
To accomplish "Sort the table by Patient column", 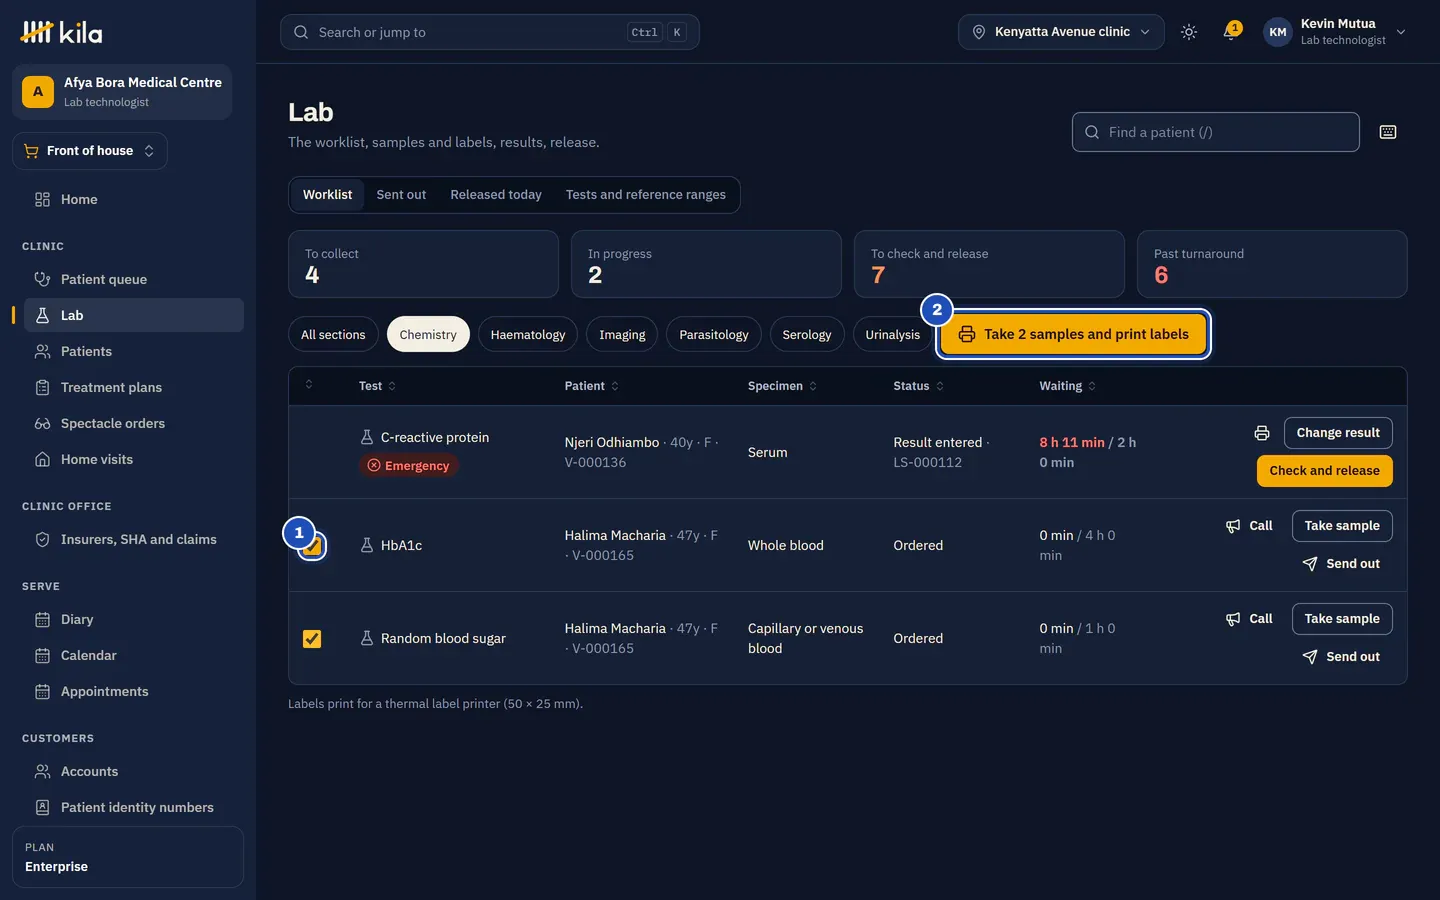I will click(x=592, y=386).
